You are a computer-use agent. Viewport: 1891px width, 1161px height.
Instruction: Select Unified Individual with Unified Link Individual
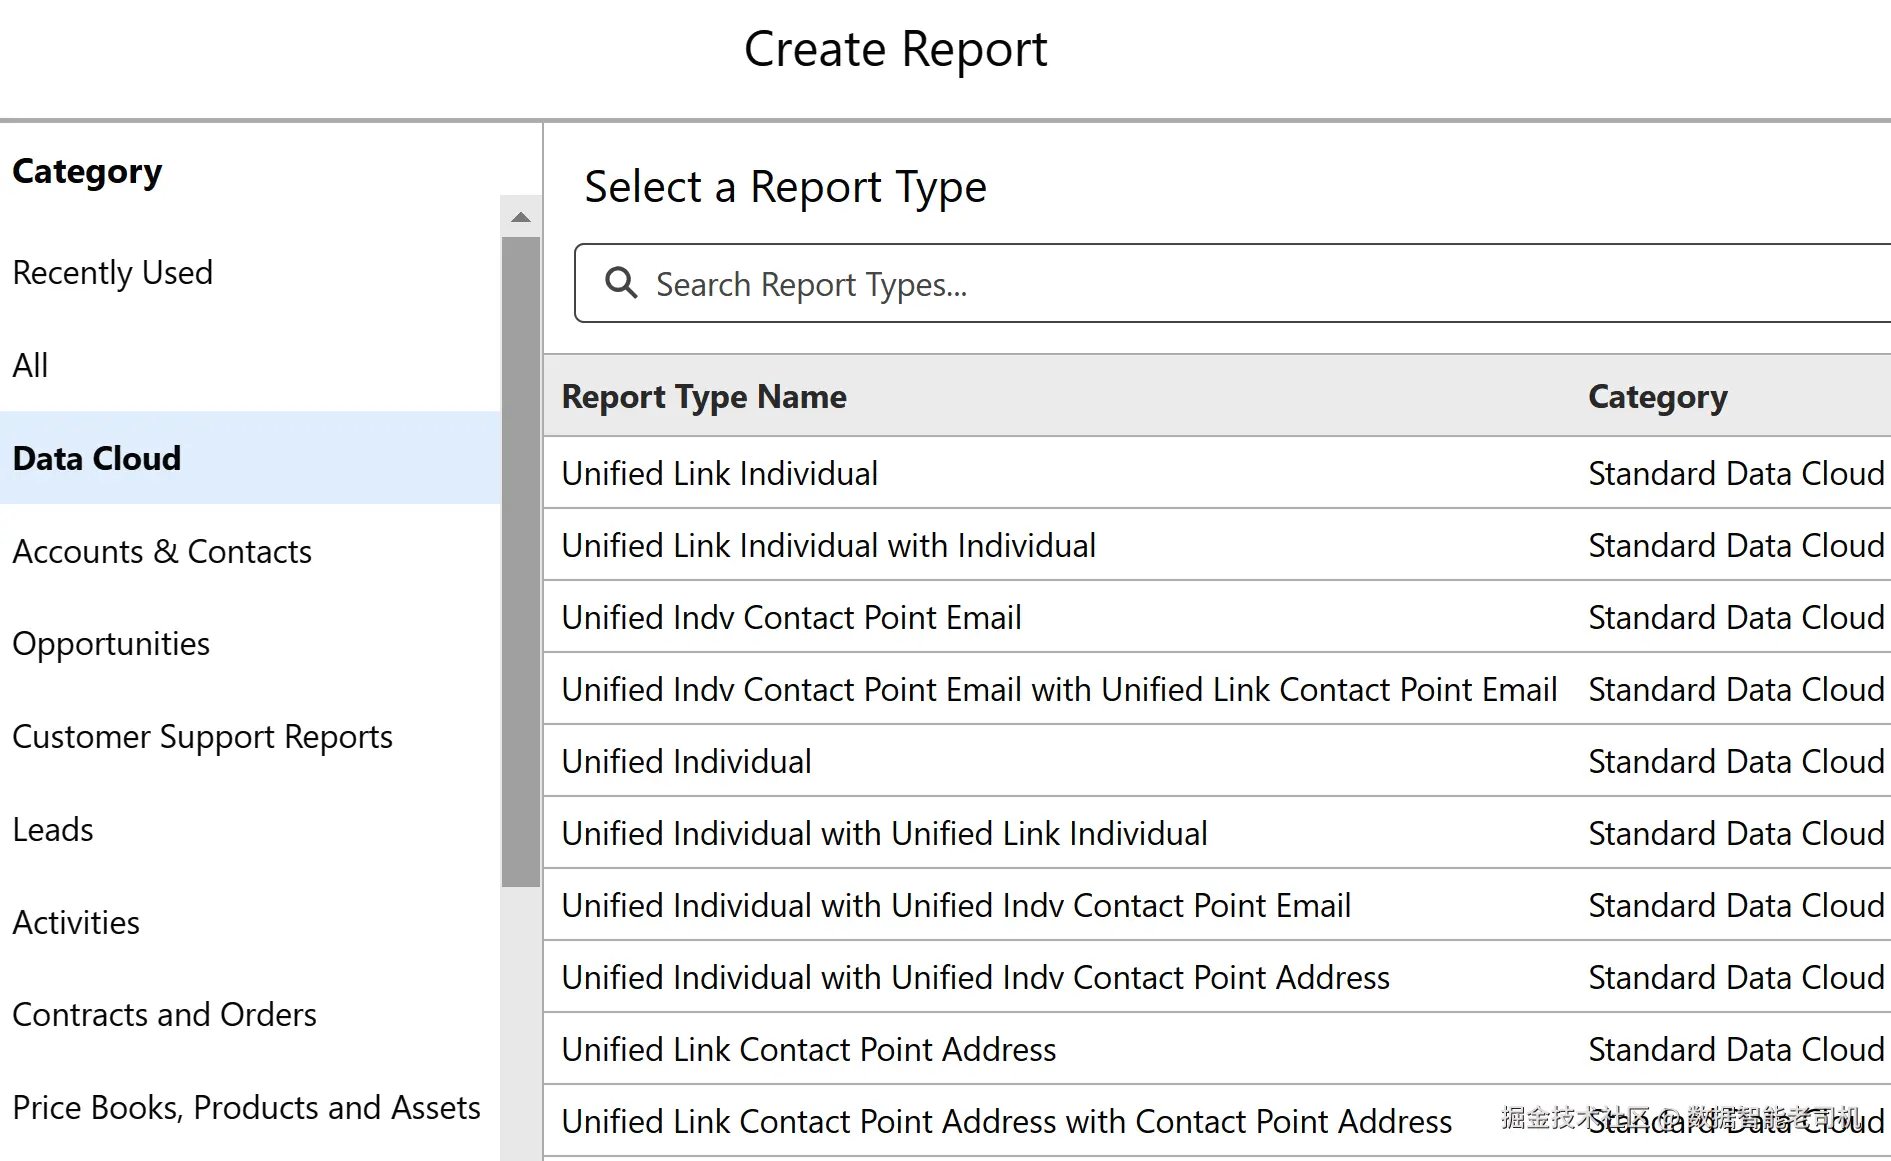(885, 834)
